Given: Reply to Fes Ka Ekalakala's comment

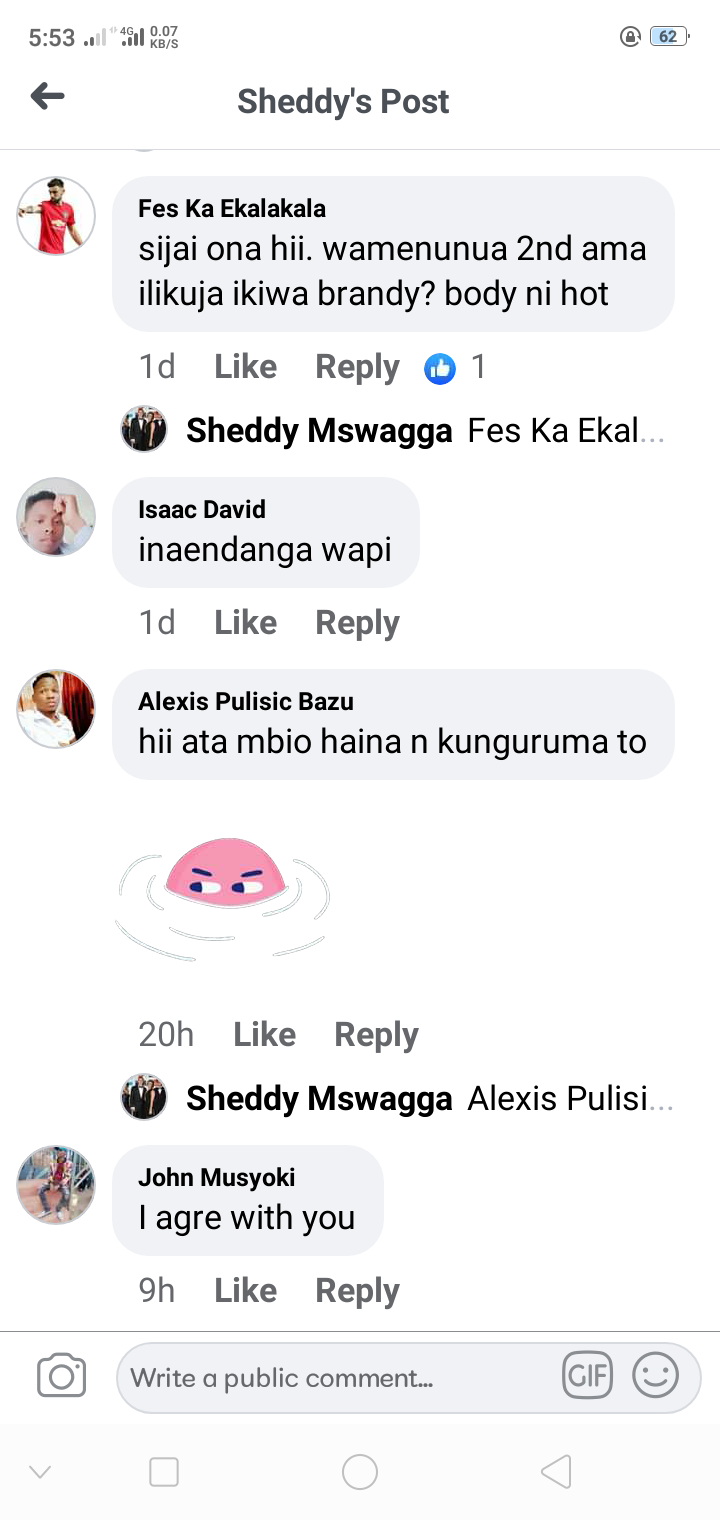Looking at the screenshot, I should pos(357,368).
